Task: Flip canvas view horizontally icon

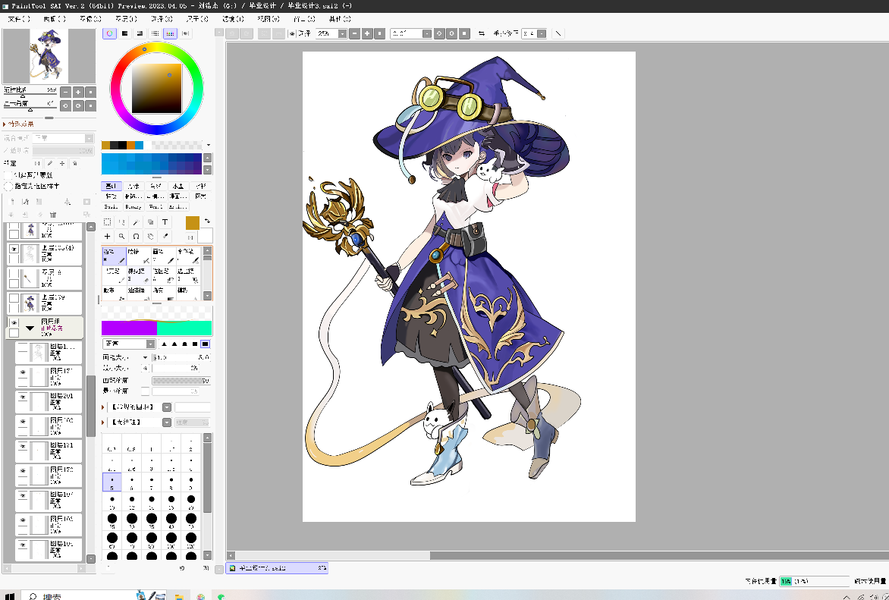Action: pyautogui.click(x=481, y=33)
